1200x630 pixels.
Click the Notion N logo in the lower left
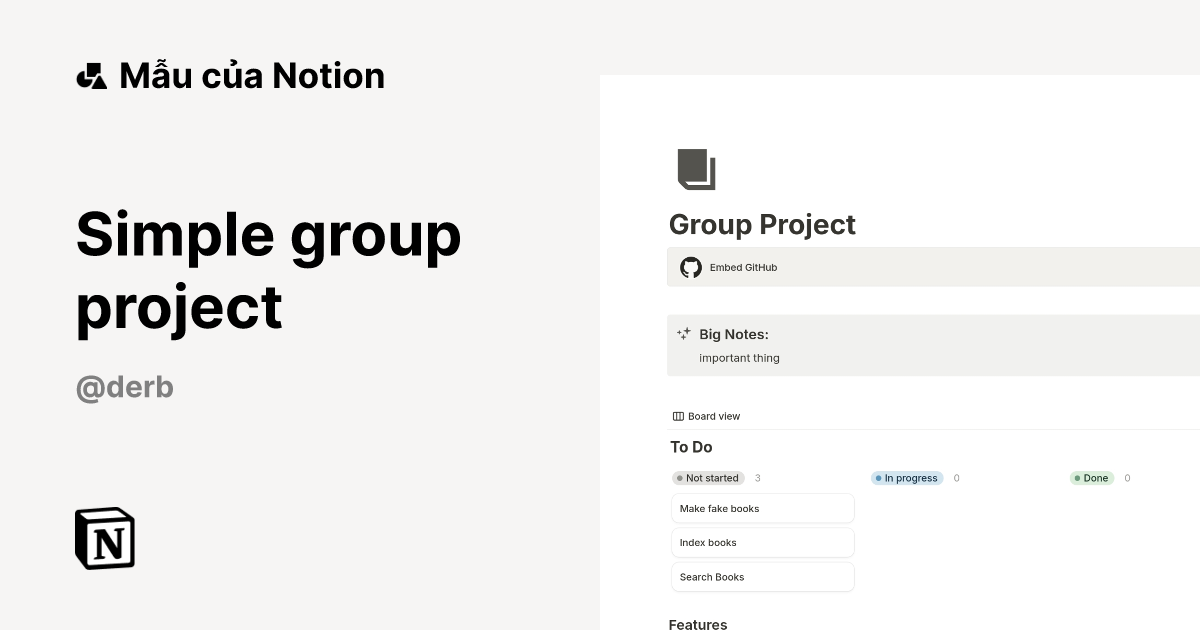[x=104, y=538]
